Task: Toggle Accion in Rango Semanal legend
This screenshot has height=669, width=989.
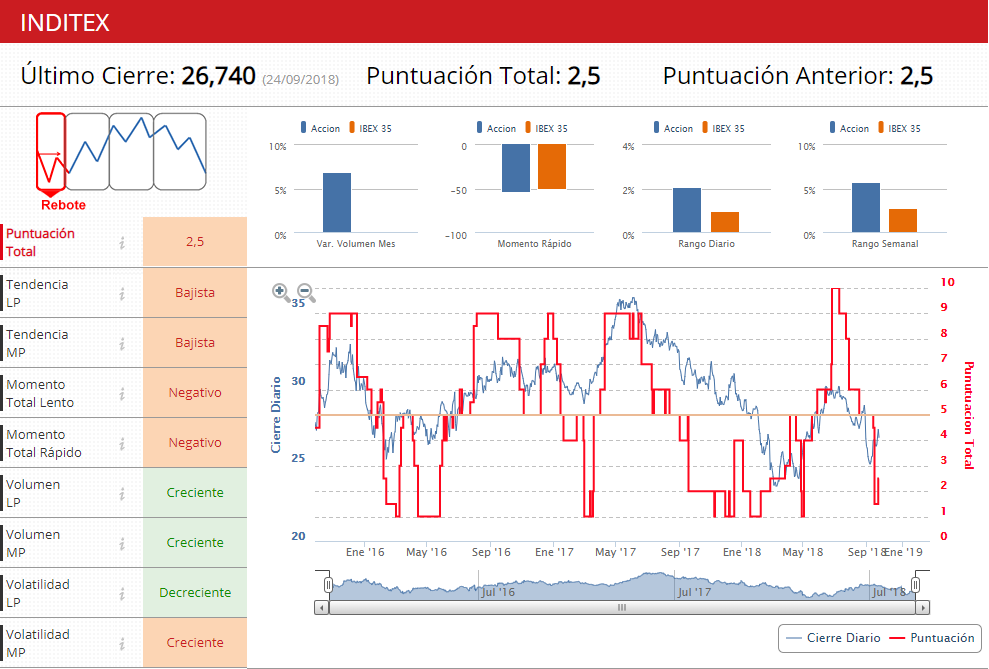Action: [850, 128]
